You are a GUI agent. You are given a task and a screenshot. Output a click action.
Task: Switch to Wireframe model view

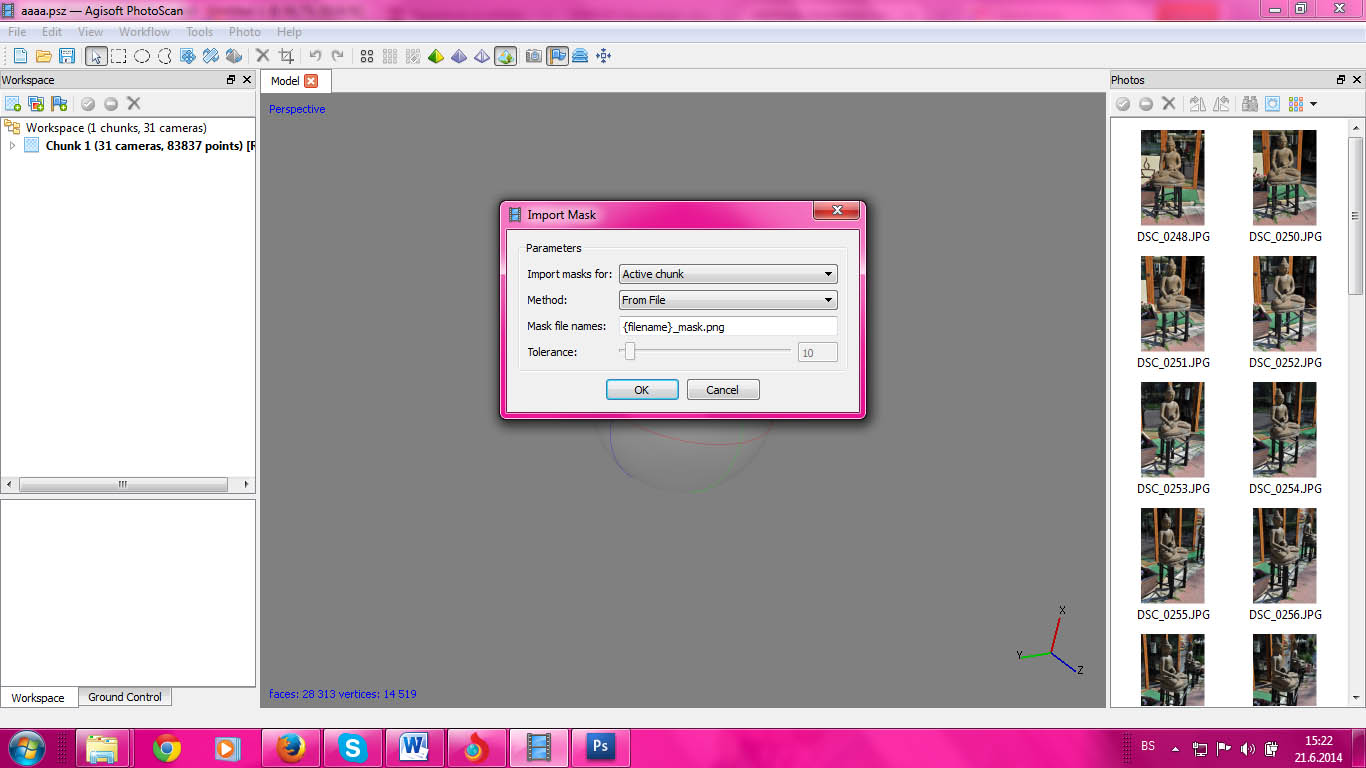[482, 56]
